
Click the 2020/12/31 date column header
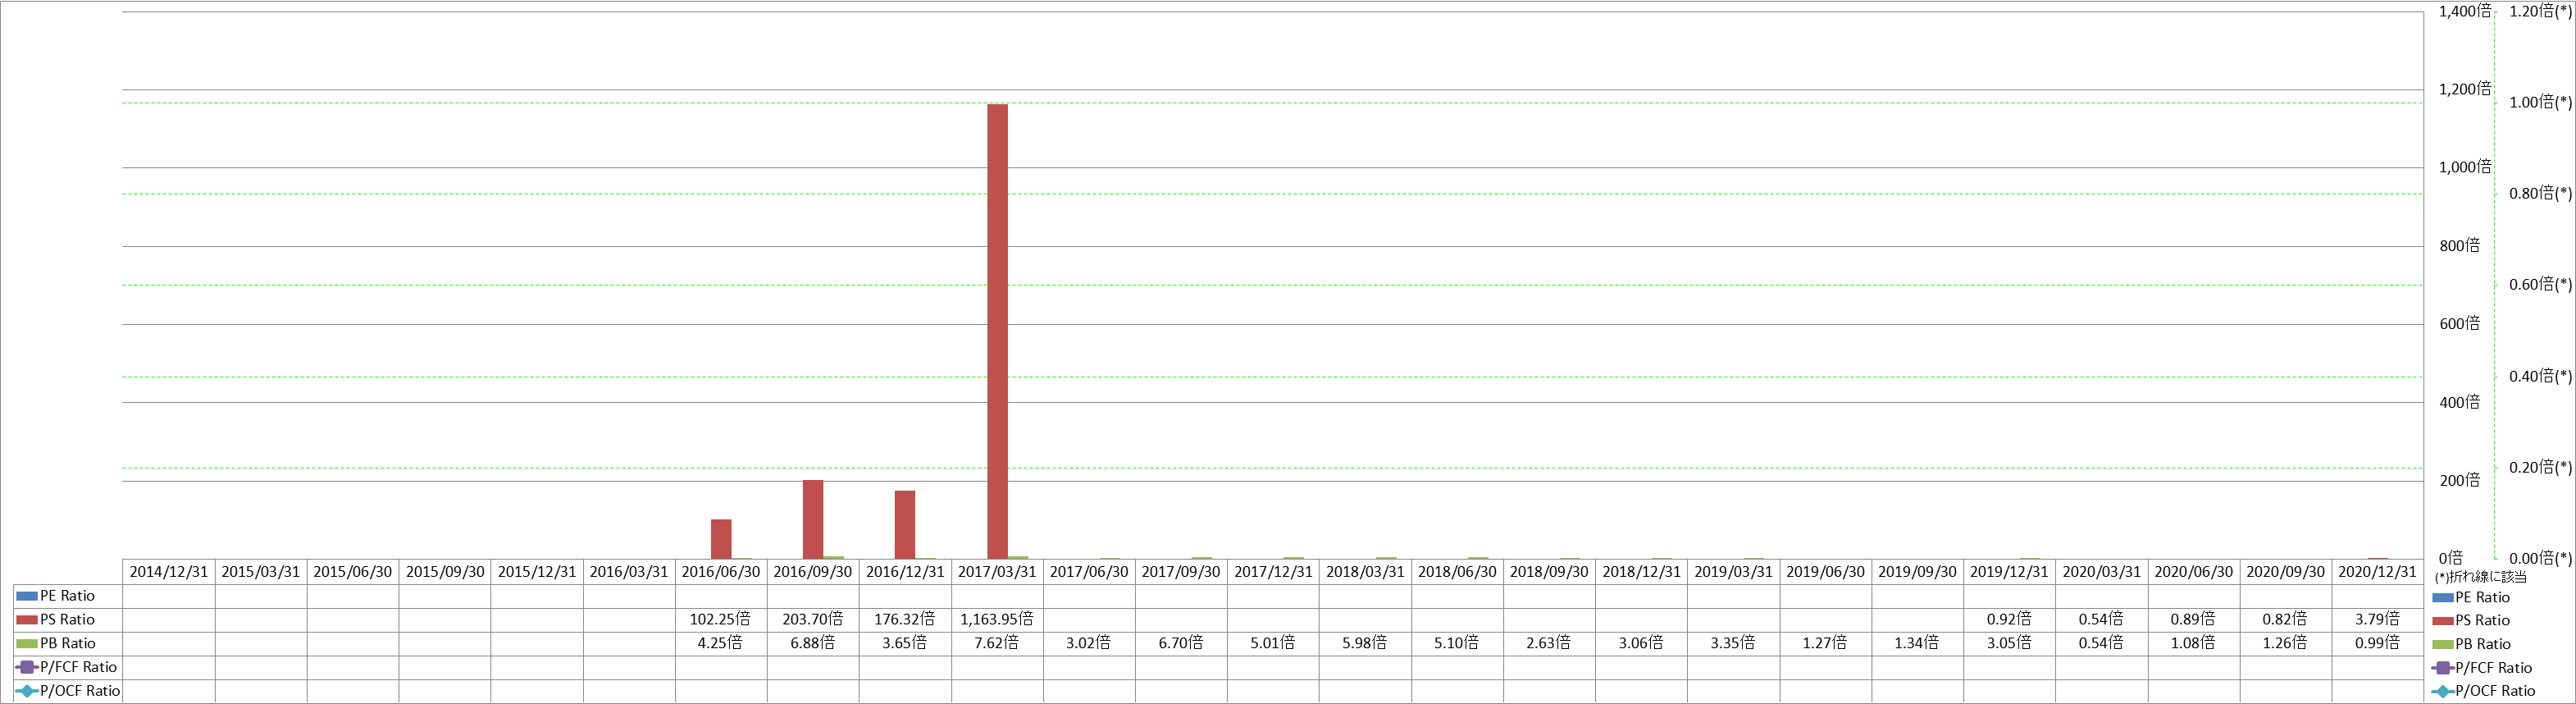click(x=2377, y=572)
